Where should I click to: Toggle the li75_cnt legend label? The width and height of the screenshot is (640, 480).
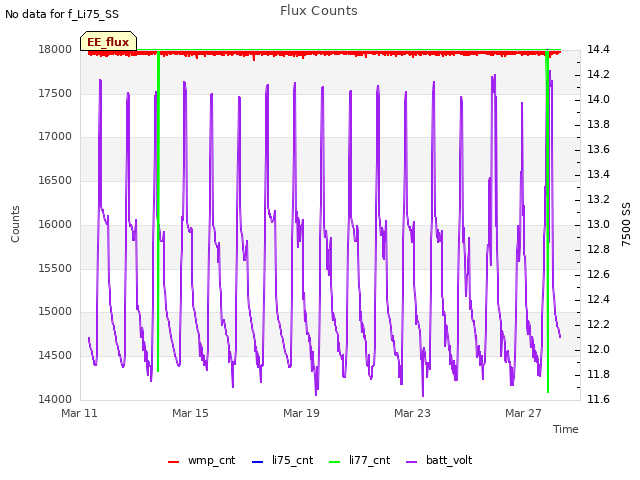[293, 460]
